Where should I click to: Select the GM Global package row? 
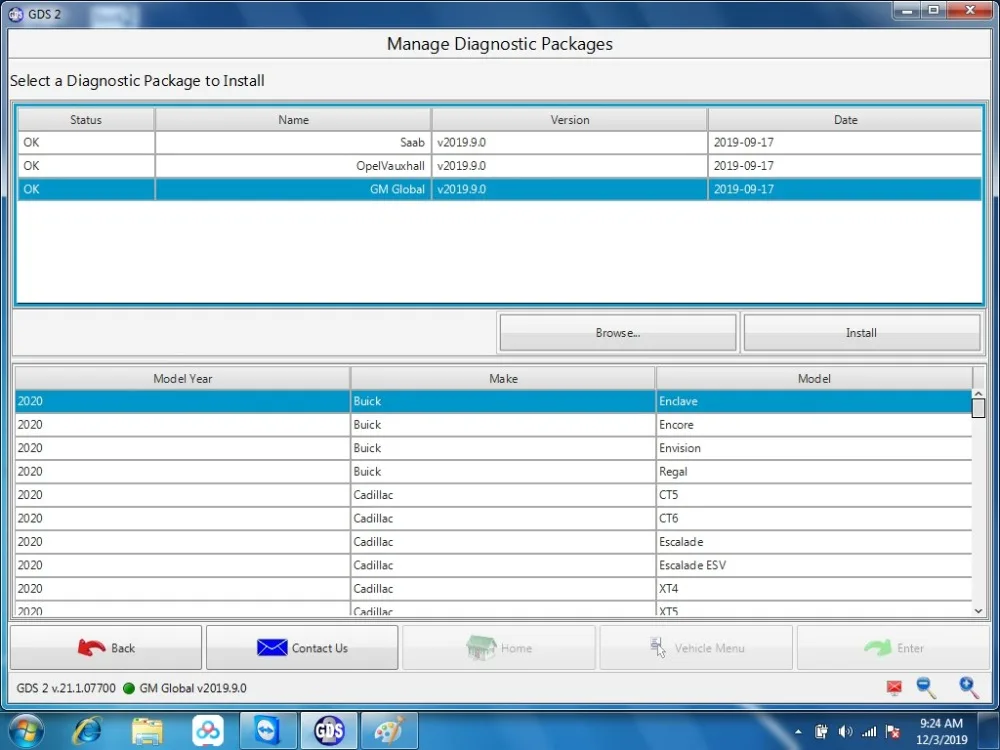[499, 189]
